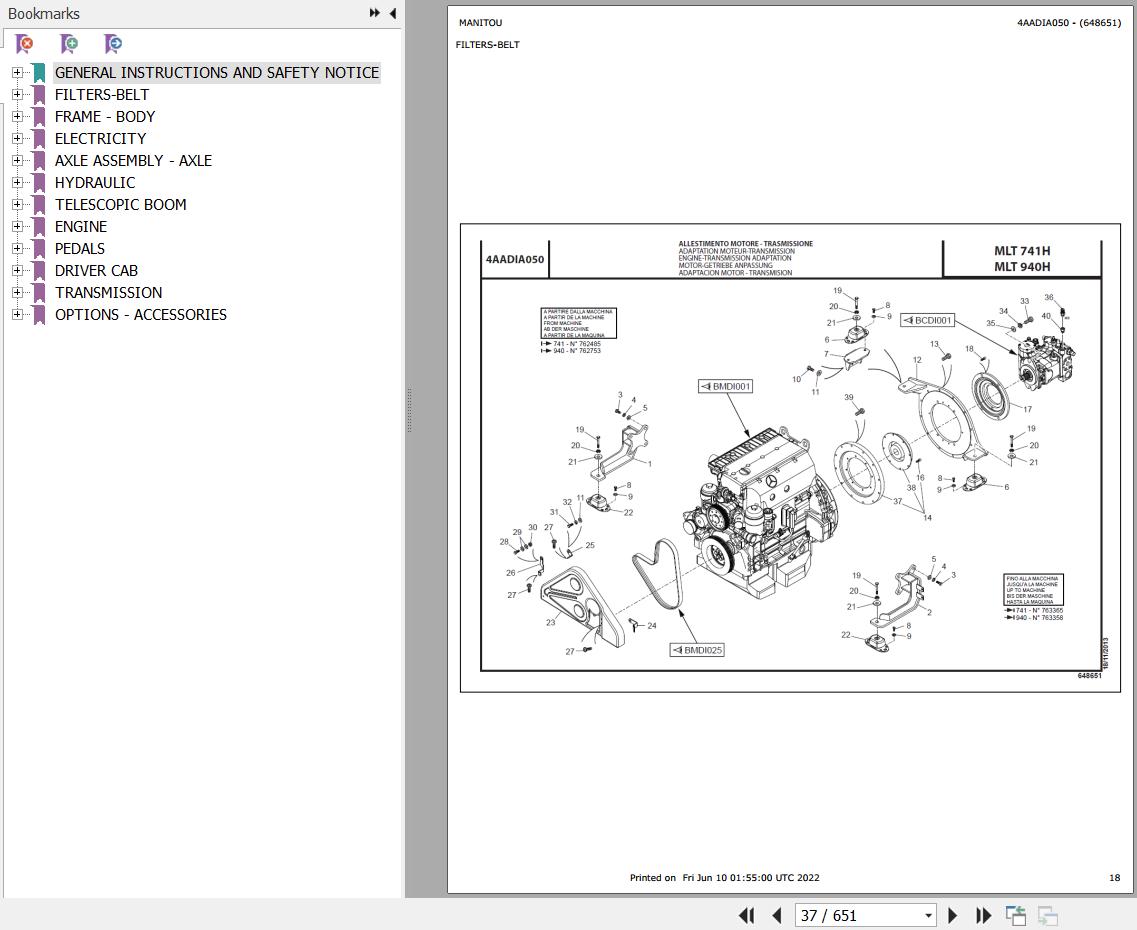Viewport: 1137px width, 930px height.
Task: Click the DRIVER CAB bookmark ribbon icon
Action: pos(38,270)
